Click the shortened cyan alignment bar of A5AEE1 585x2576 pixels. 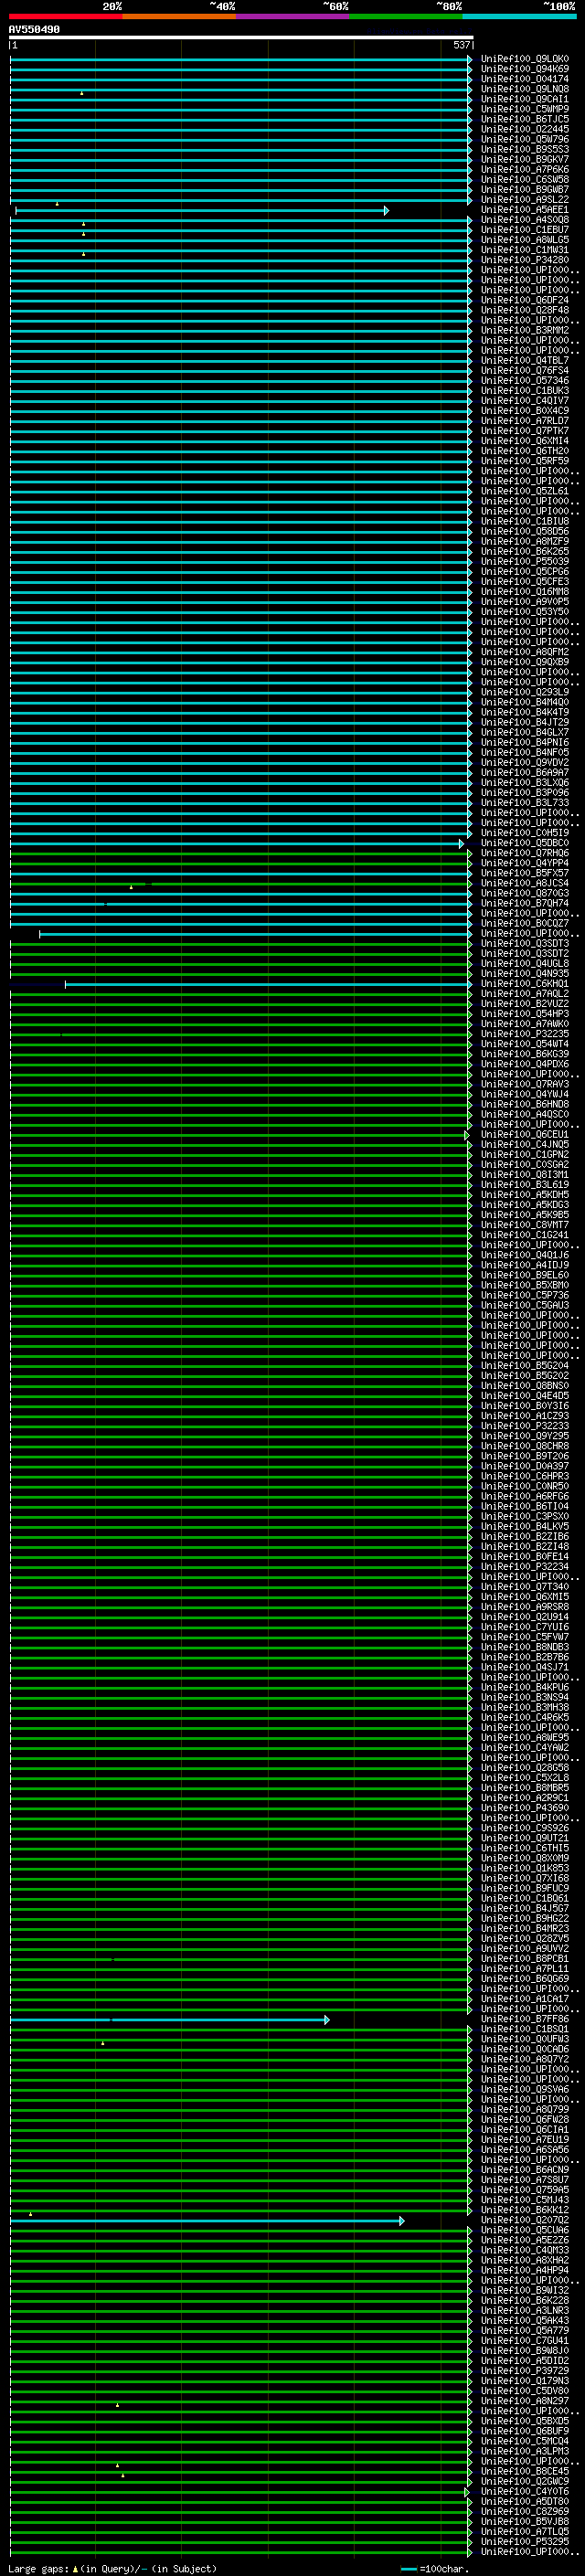click(x=202, y=210)
